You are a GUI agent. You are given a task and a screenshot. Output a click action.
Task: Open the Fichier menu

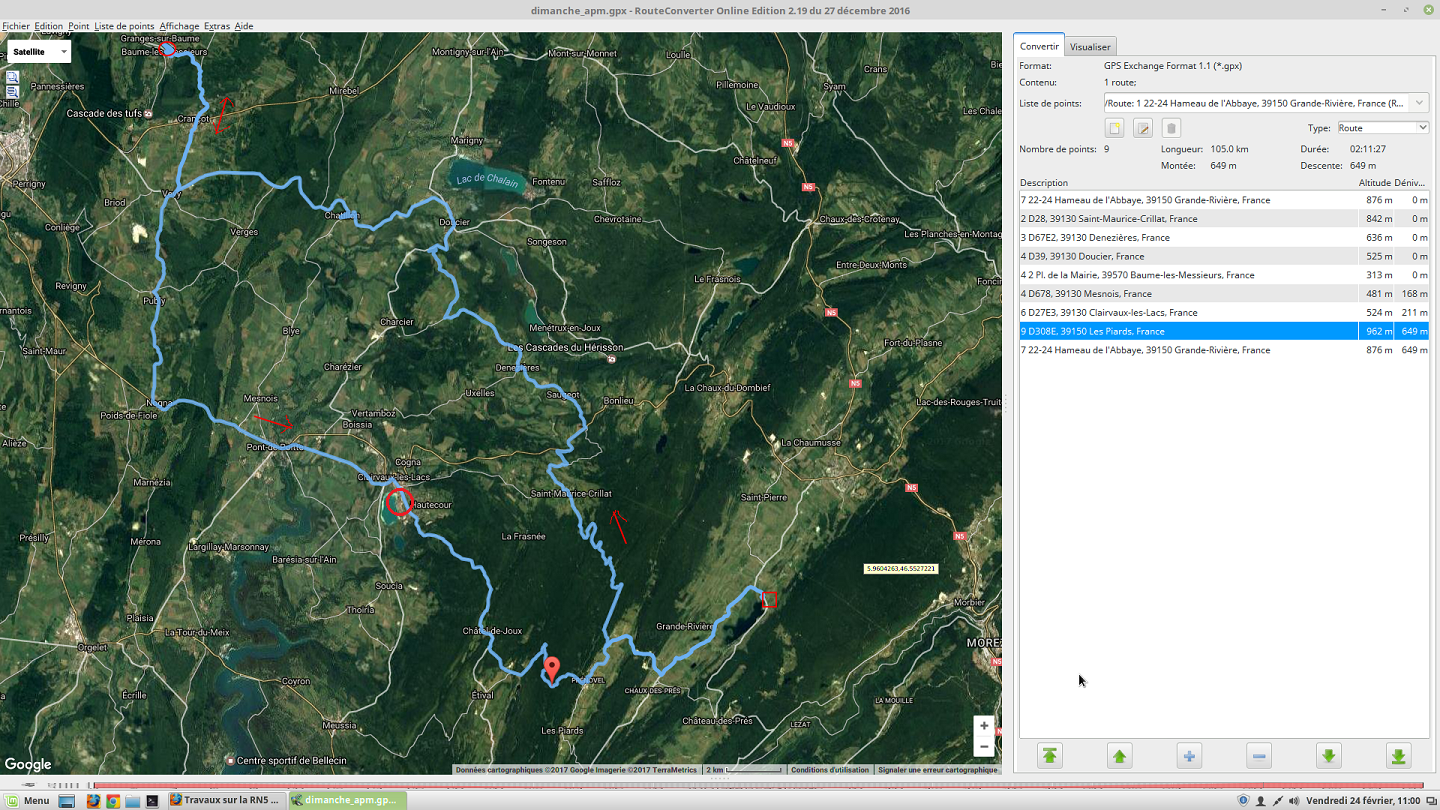pyautogui.click(x=16, y=26)
